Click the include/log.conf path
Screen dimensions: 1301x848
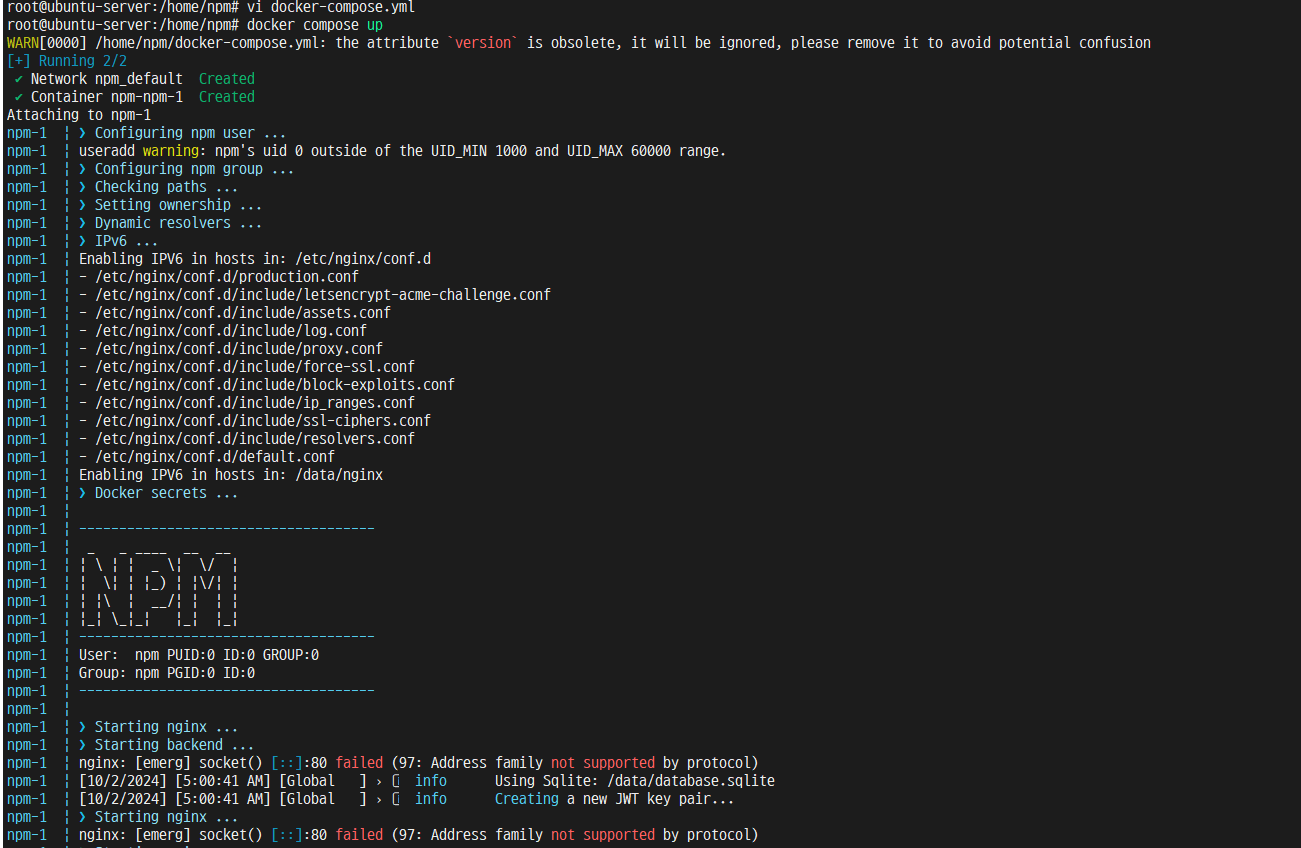tap(231, 331)
